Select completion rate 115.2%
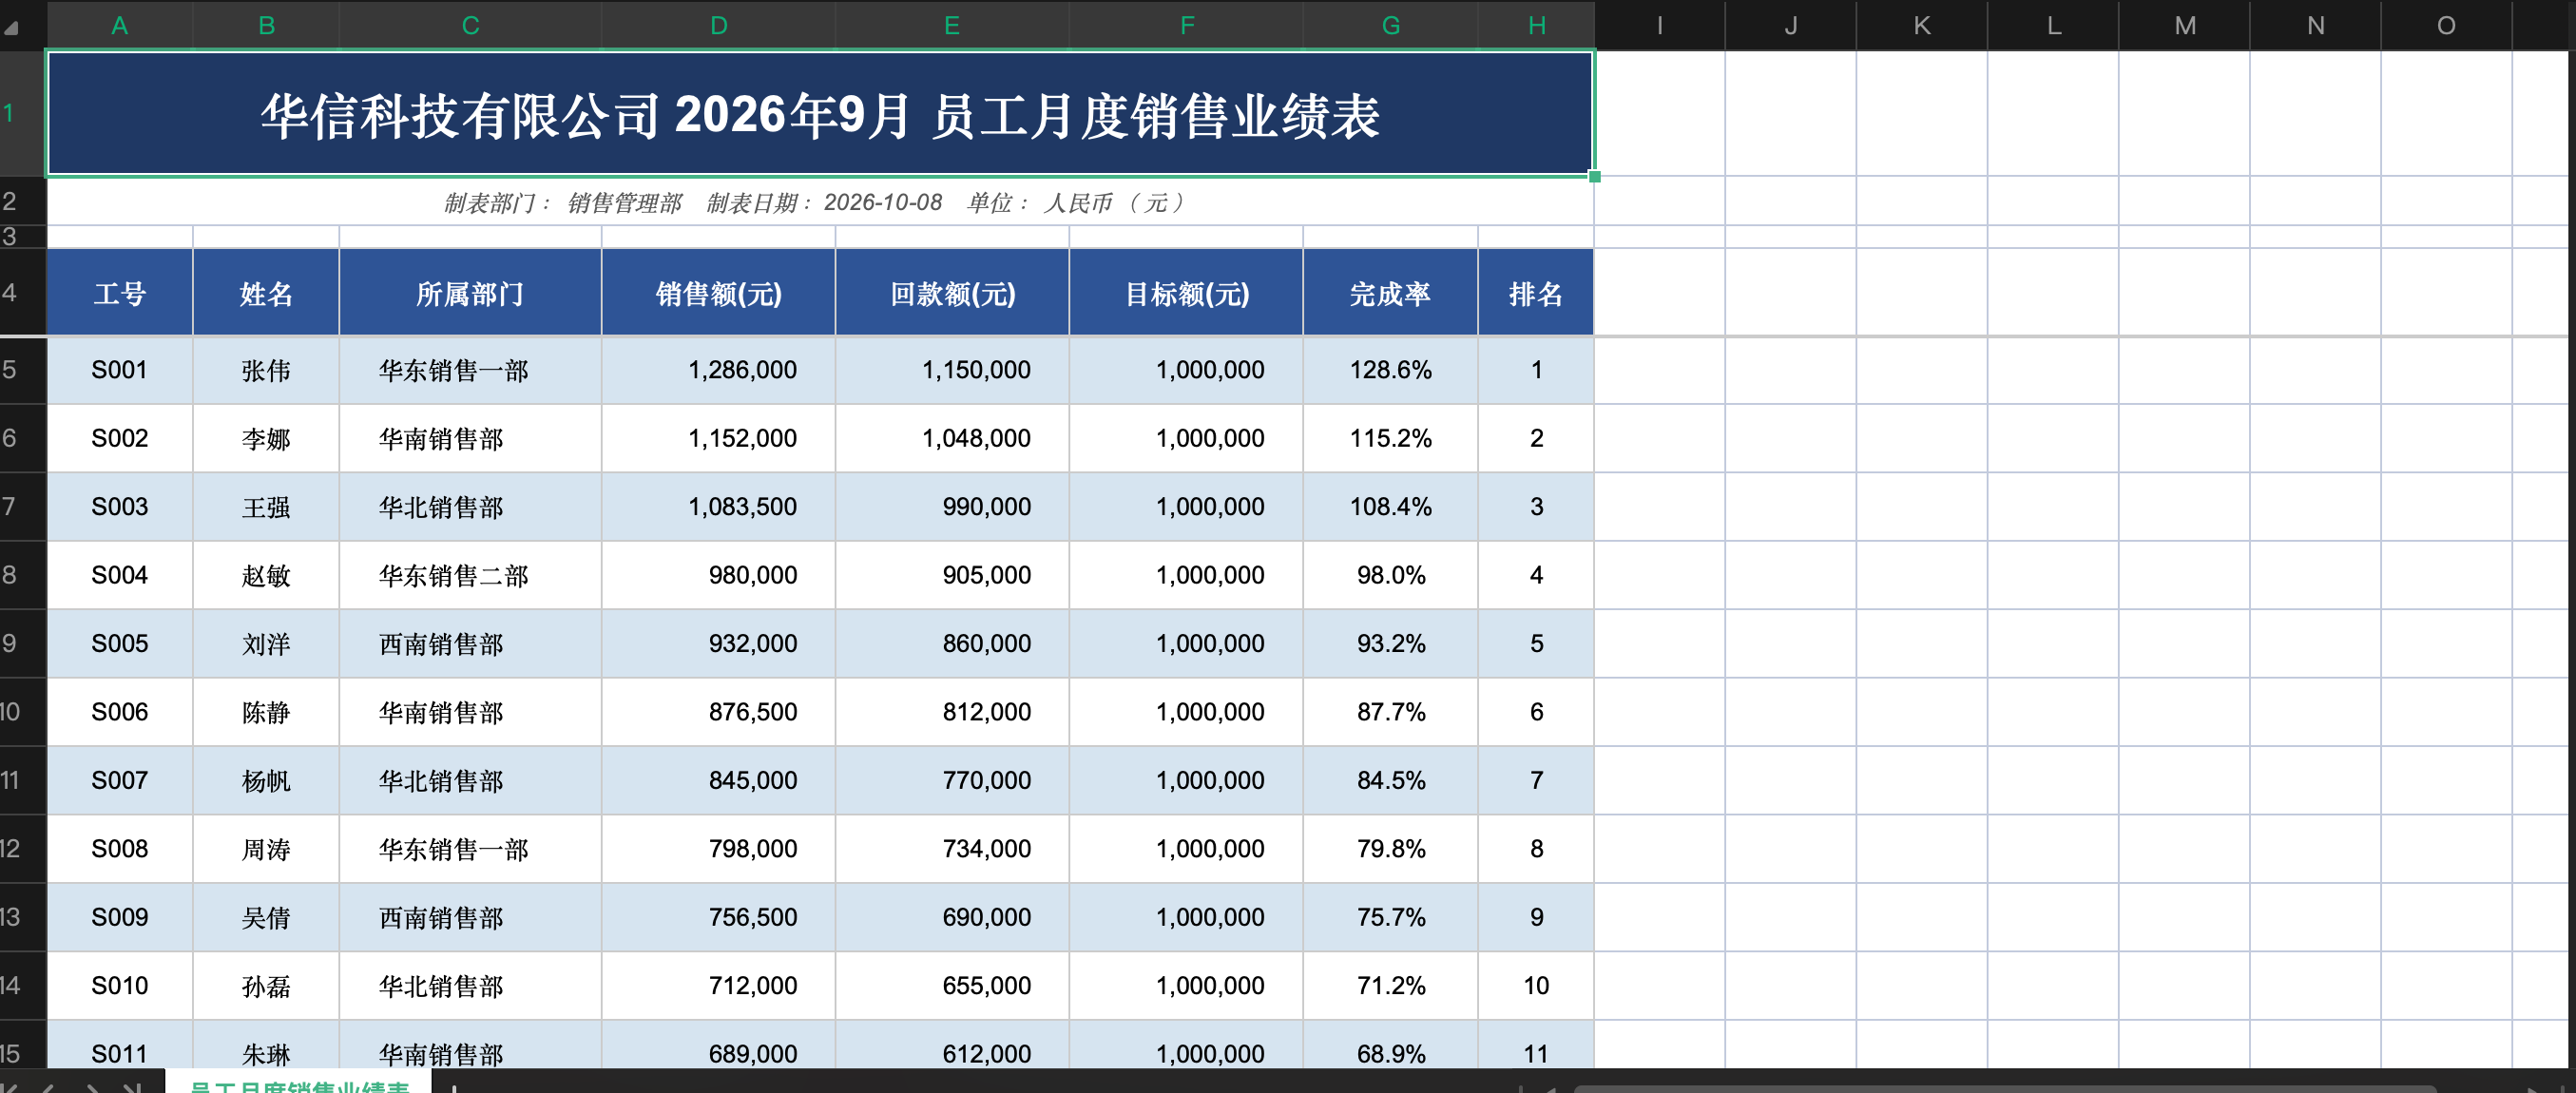 click(x=1390, y=438)
